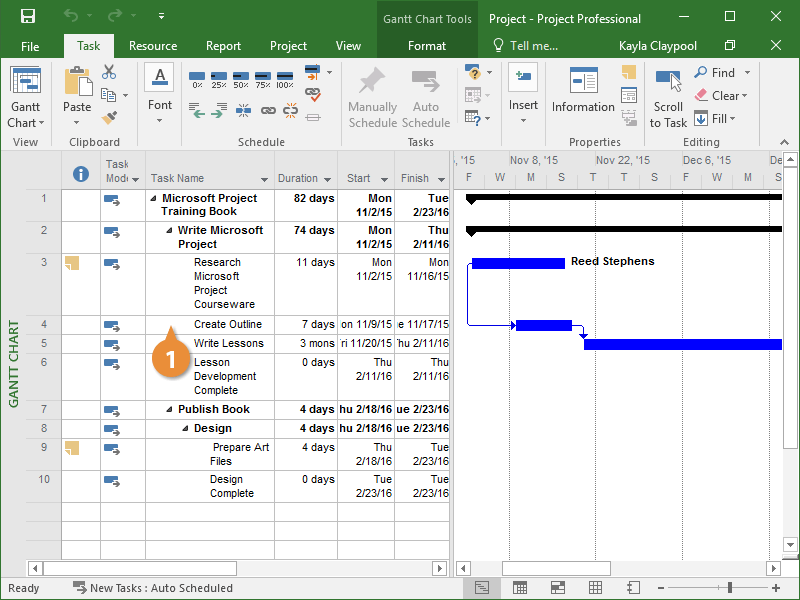800x600 pixels.
Task: Open the Gantt Chart view dropdown
Action: pos(25,123)
